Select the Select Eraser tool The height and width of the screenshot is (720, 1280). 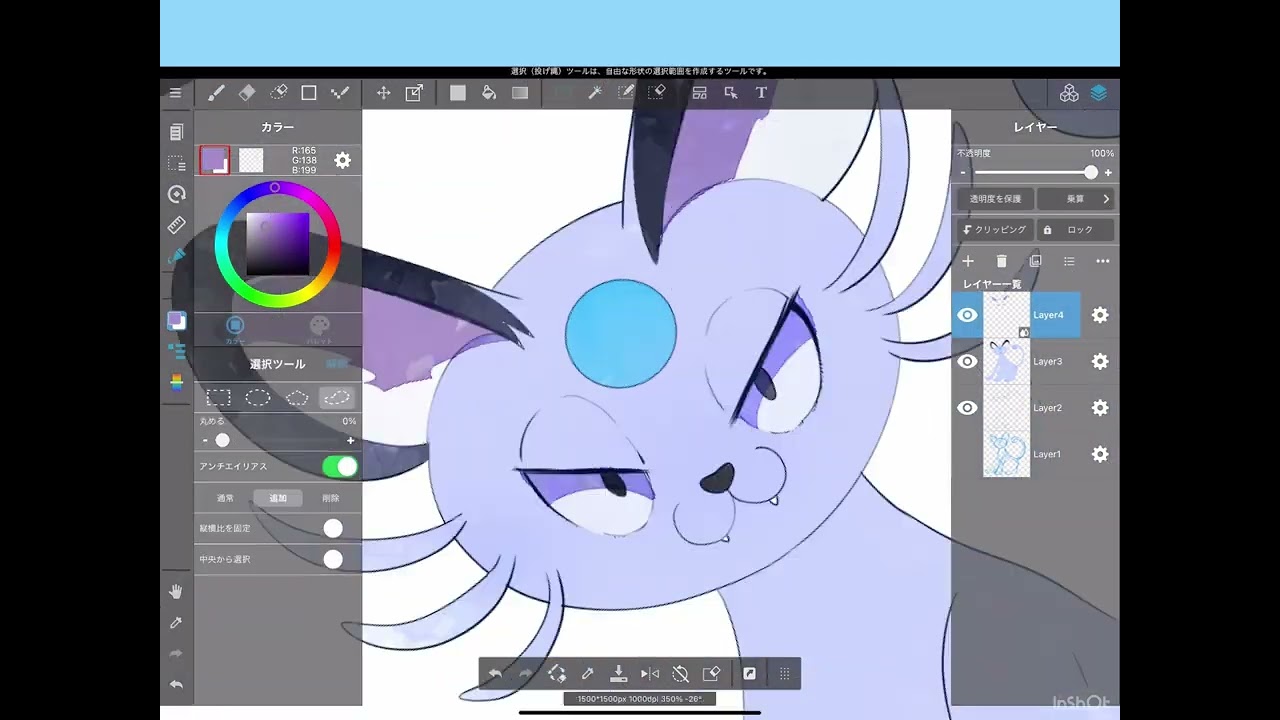pyautogui.click(x=657, y=93)
